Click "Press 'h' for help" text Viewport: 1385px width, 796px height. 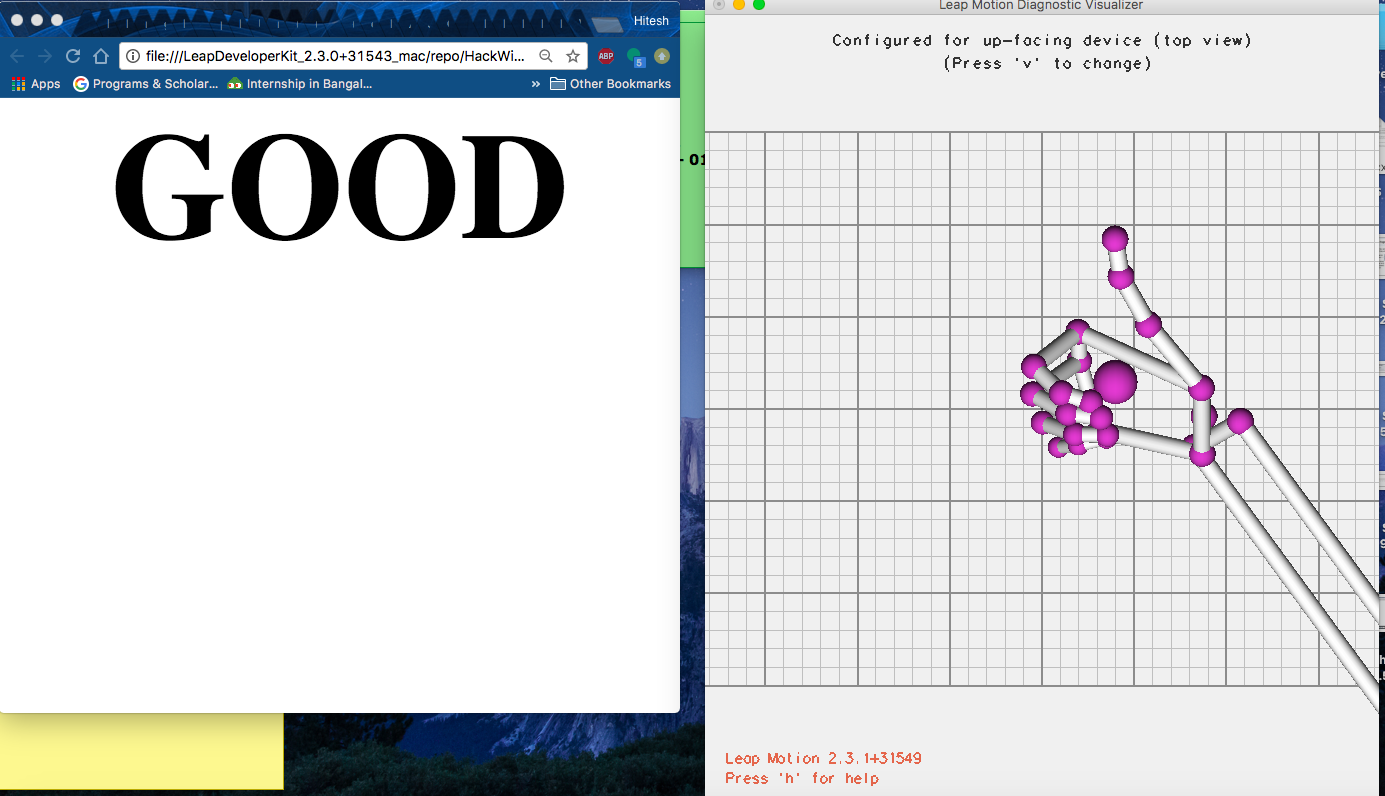click(802, 778)
